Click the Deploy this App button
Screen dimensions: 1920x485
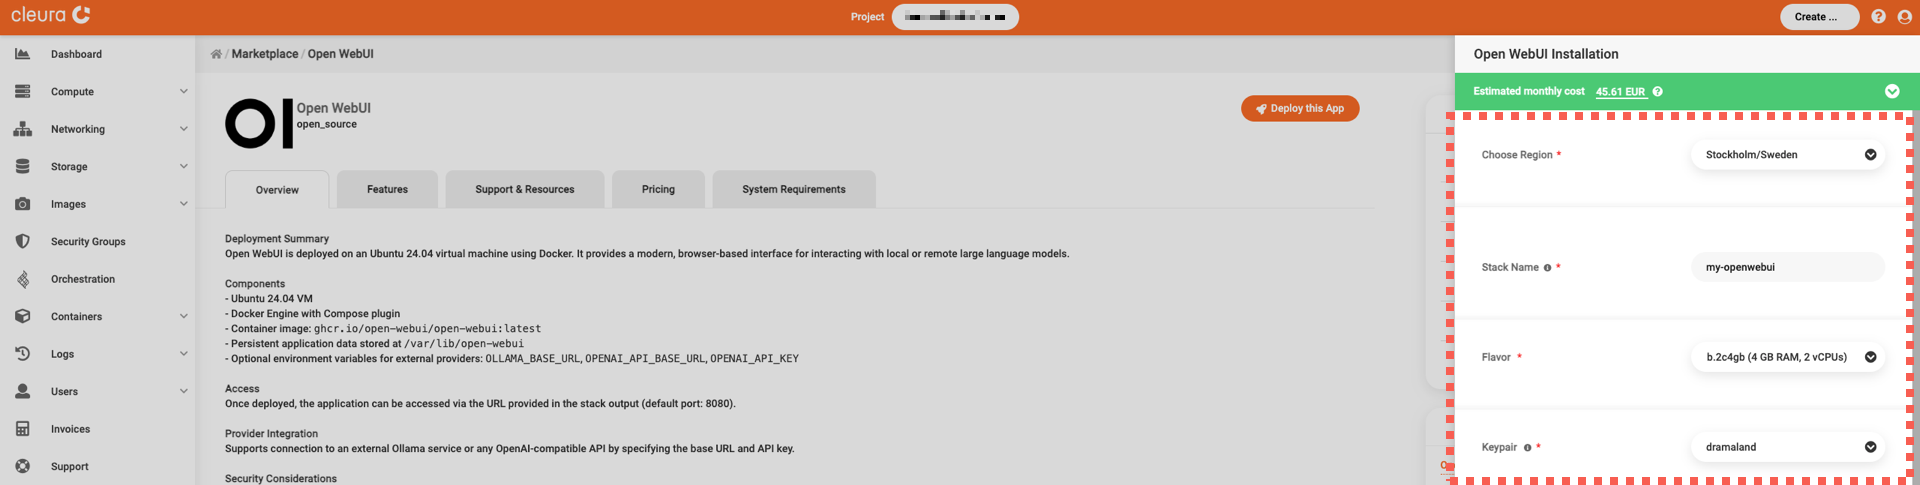pyautogui.click(x=1300, y=108)
